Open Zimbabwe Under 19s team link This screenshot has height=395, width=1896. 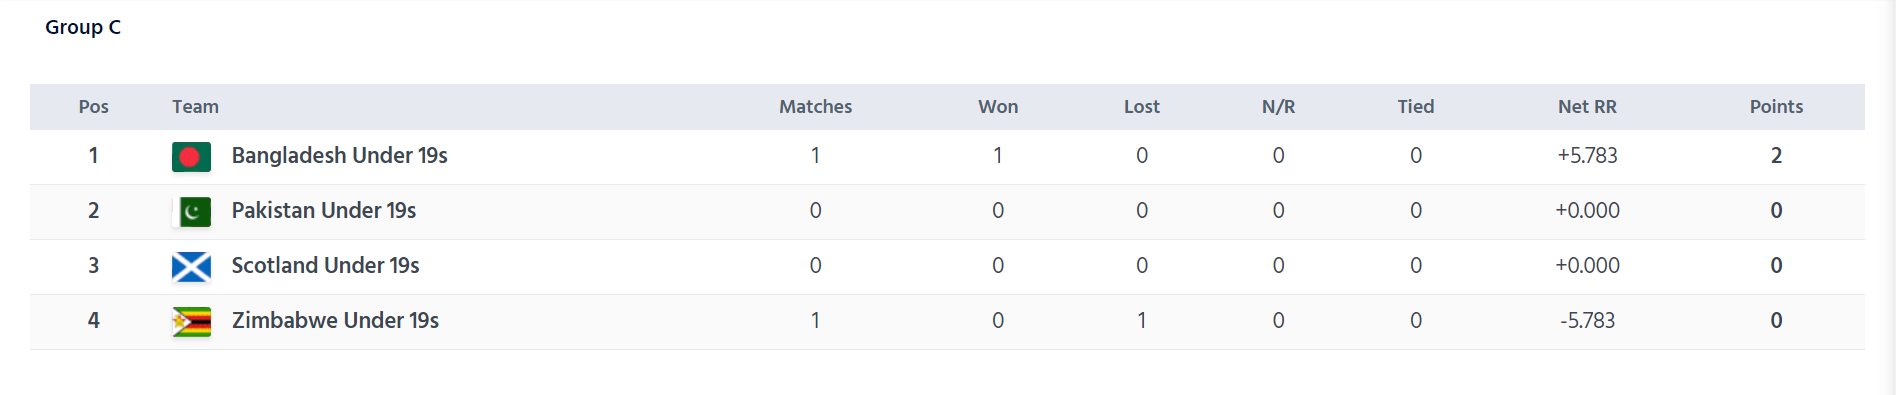pos(335,321)
